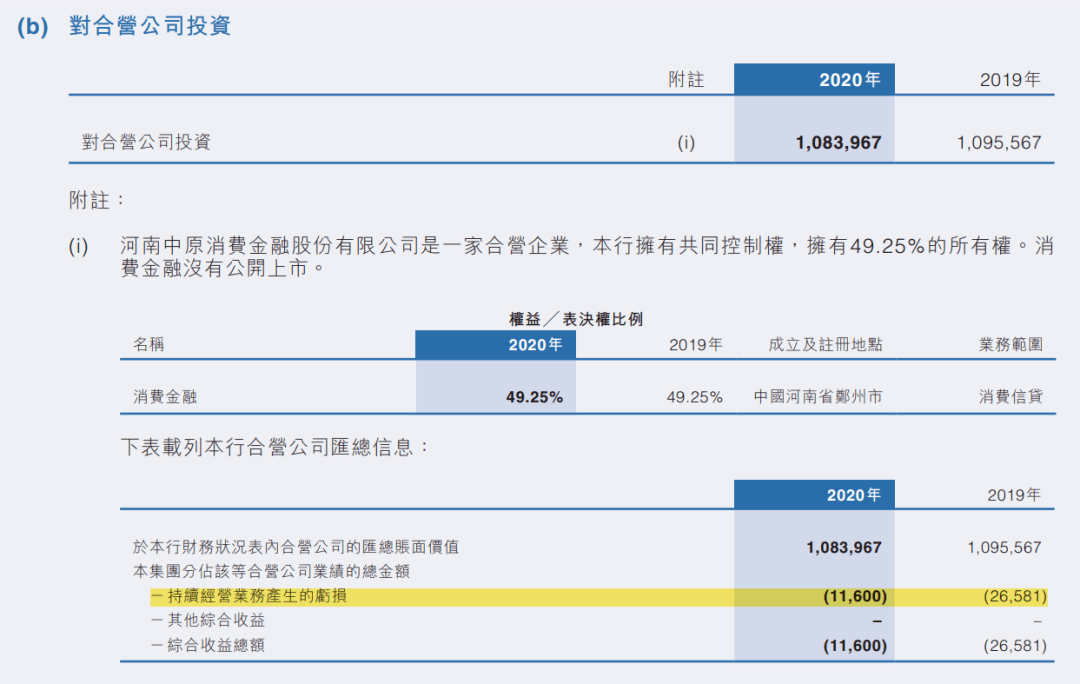
Task: Click the value 1,095,567 in first table
Action: pyautogui.click(x=999, y=143)
